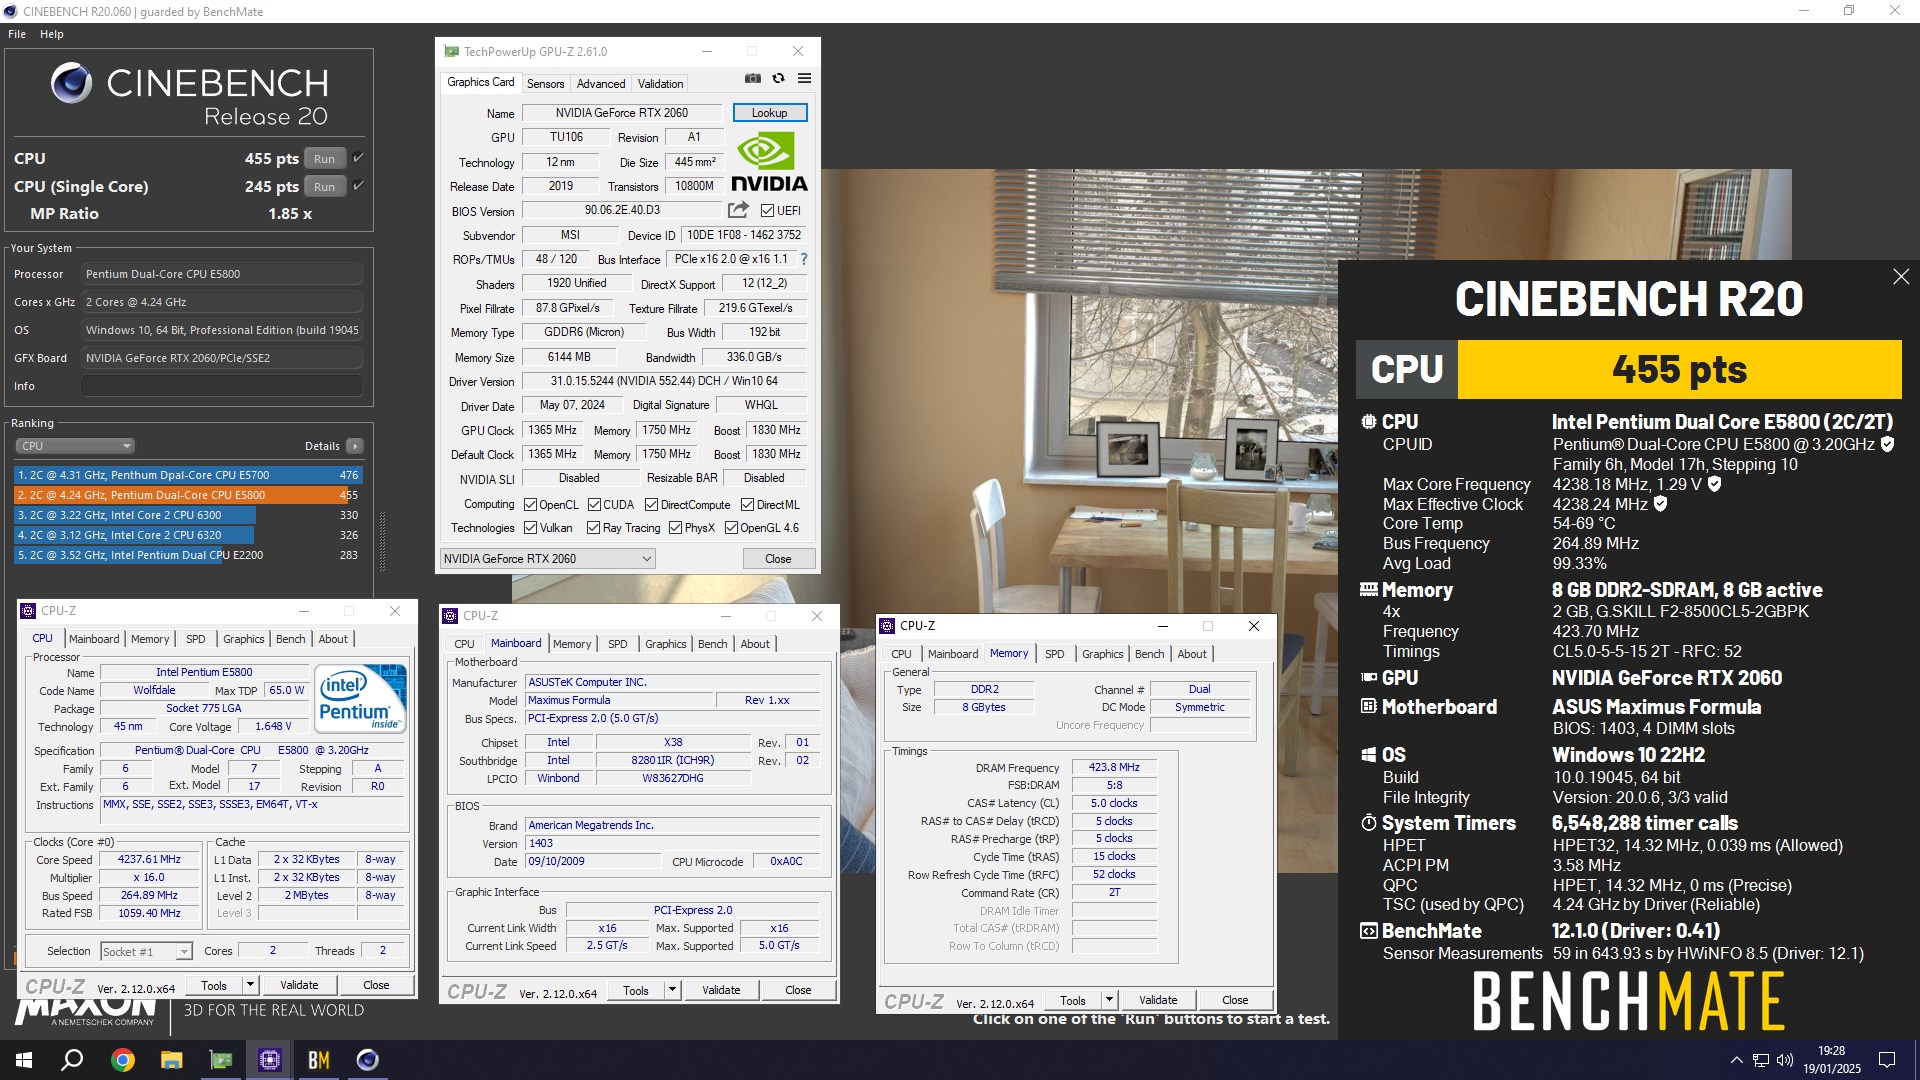This screenshot has width=1920, height=1080.
Task: Switch to the Sensors tab in GPU-Z
Action: (545, 84)
